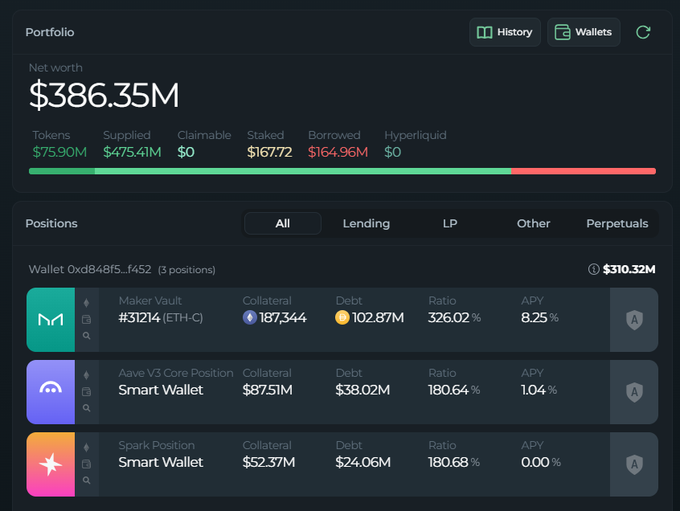Click the Spark protocol logo tile

pyautogui.click(x=51, y=464)
